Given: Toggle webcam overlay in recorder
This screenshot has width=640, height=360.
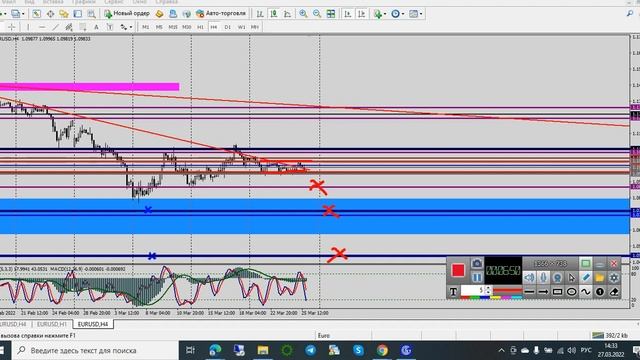Looking at the screenshot, I should 557,278.
